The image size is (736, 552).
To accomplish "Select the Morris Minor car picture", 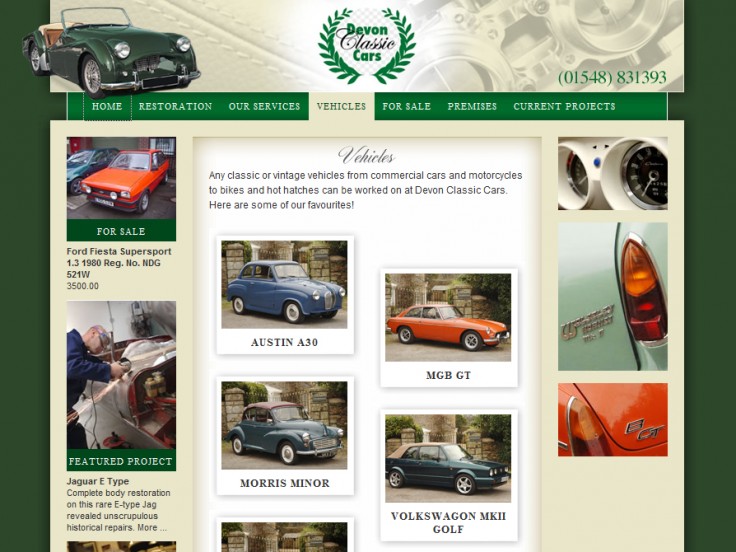I will (284, 425).
